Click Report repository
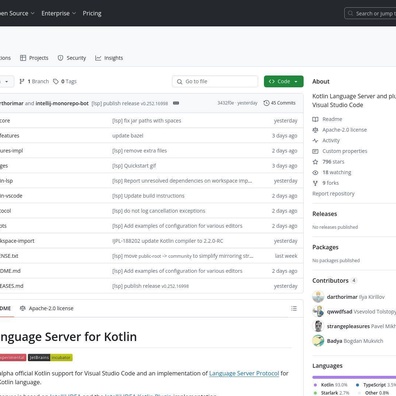396x396 pixels. coord(333,194)
